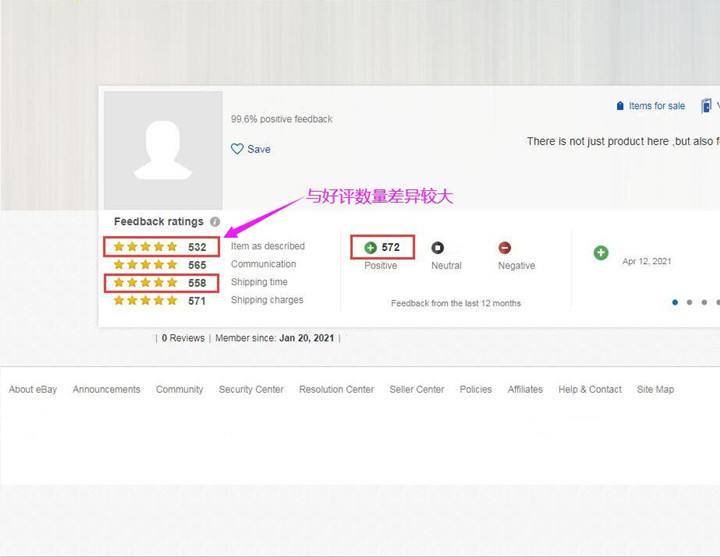Image resolution: width=720 pixels, height=557 pixels.
Task: Click the five stars for Shipping charges
Action: coord(146,300)
